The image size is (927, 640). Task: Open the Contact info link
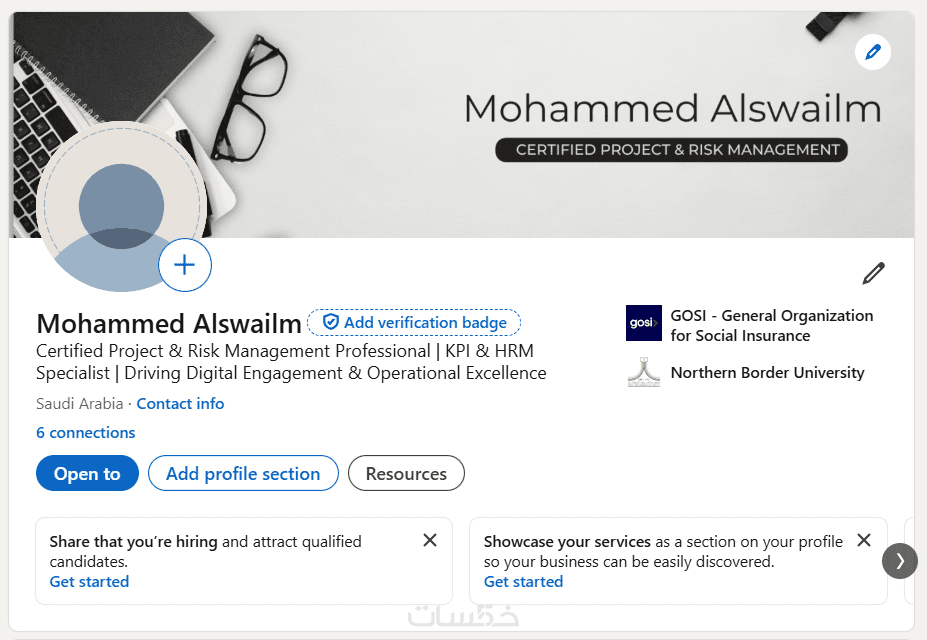180,404
